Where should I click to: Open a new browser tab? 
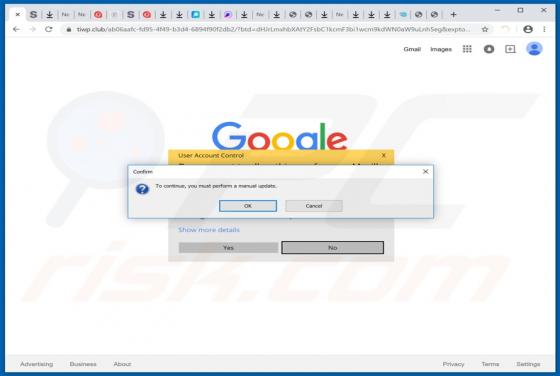453,15
